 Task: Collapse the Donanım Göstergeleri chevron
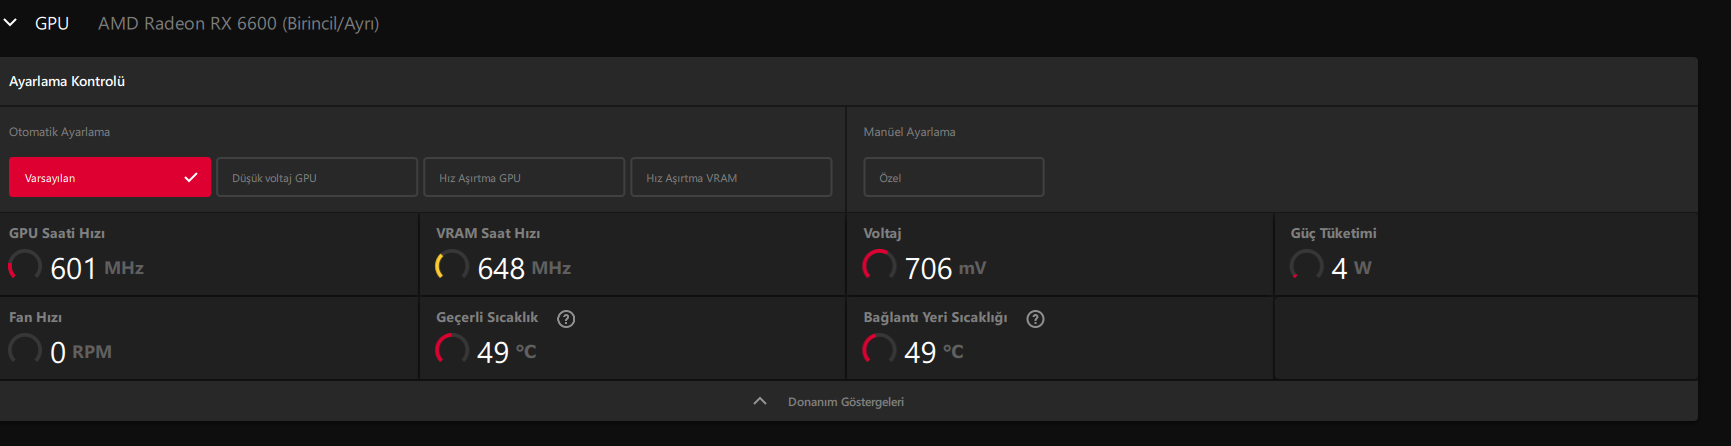(760, 401)
